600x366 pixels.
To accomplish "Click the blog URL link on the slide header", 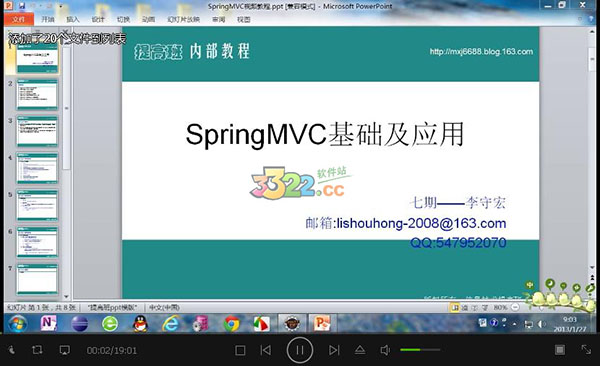I will point(481,52).
